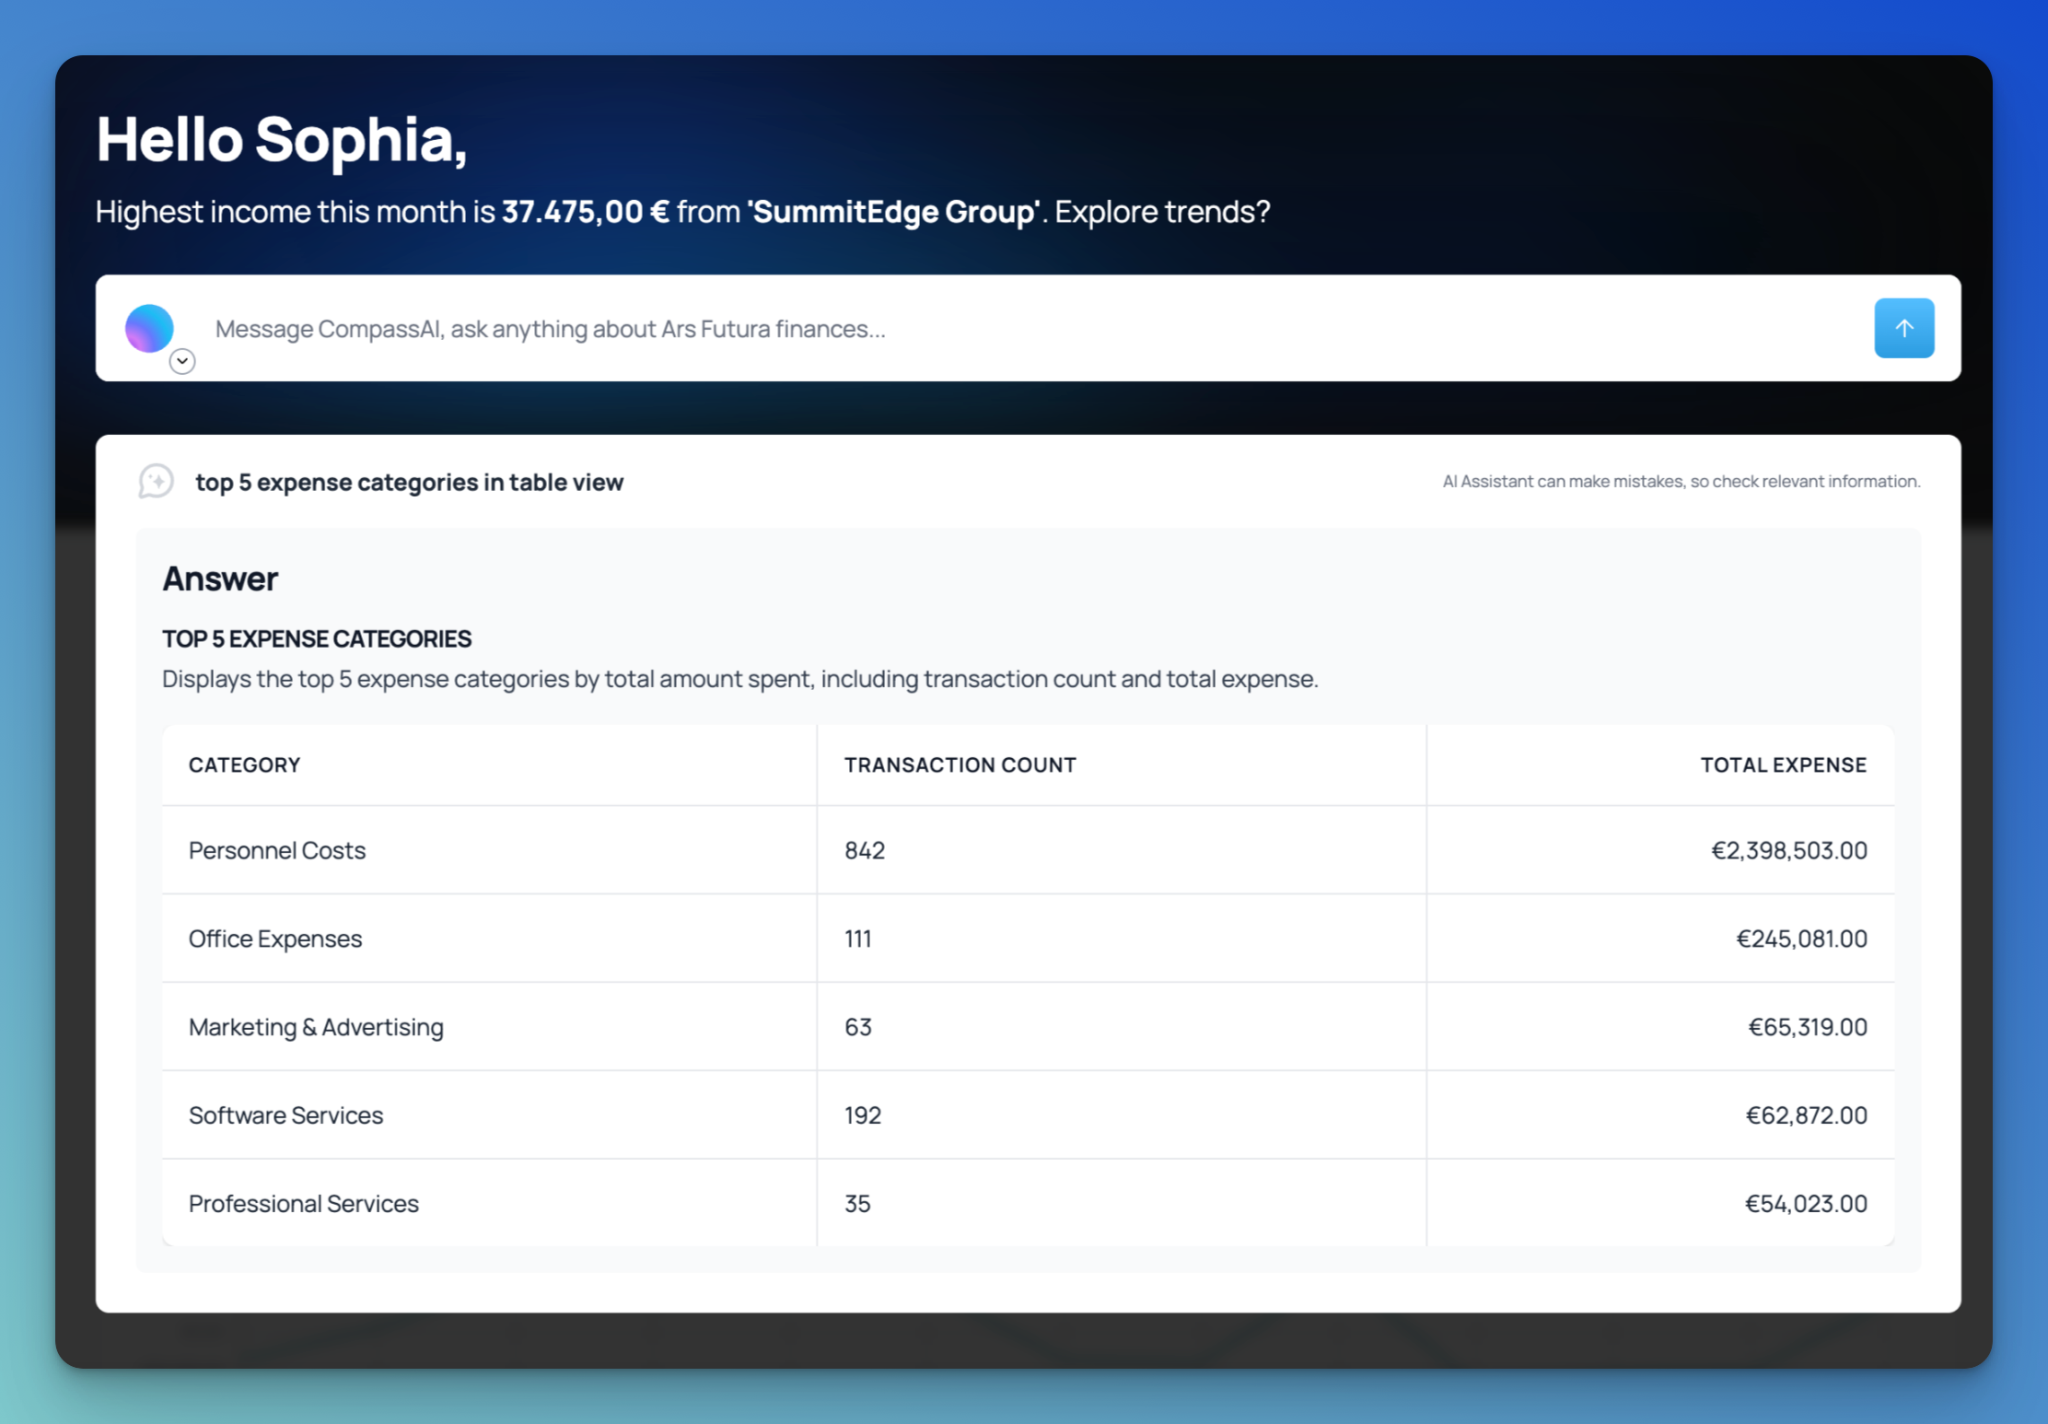
Task: Sort by TOTAL EXPENSE column header
Action: [x=1783, y=765]
